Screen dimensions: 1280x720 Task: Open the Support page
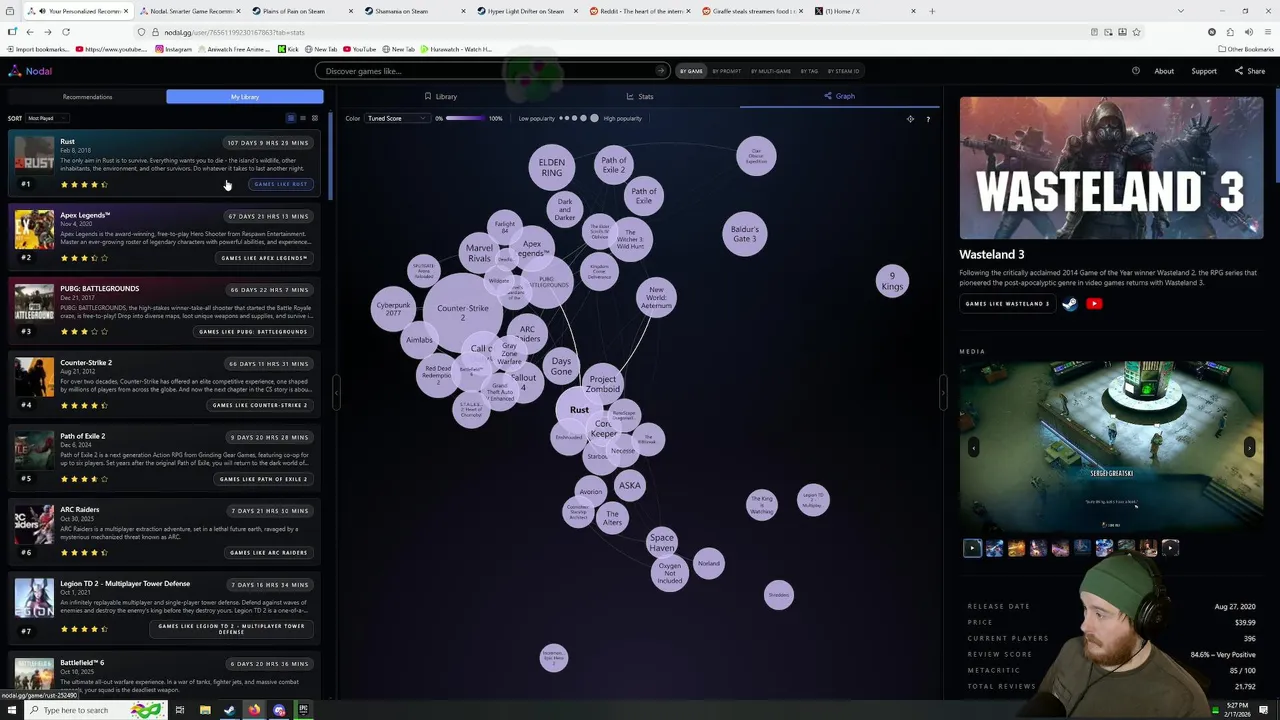[1204, 71]
